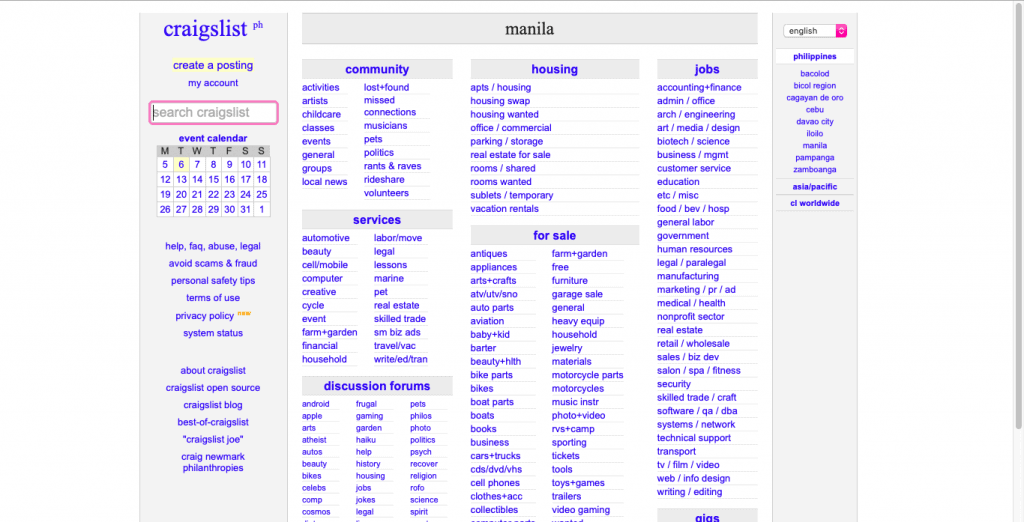This screenshot has width=1024, height=522.
Task: Select day 6 in event calendar
Action: (181, 165)
